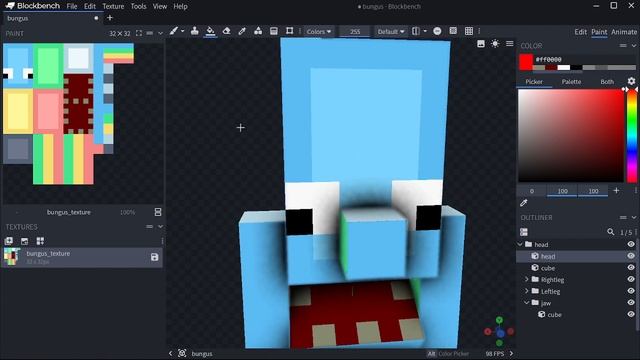Toggle the painting grid icon
This screenshot has width=640, height=360.
(469, 31)
